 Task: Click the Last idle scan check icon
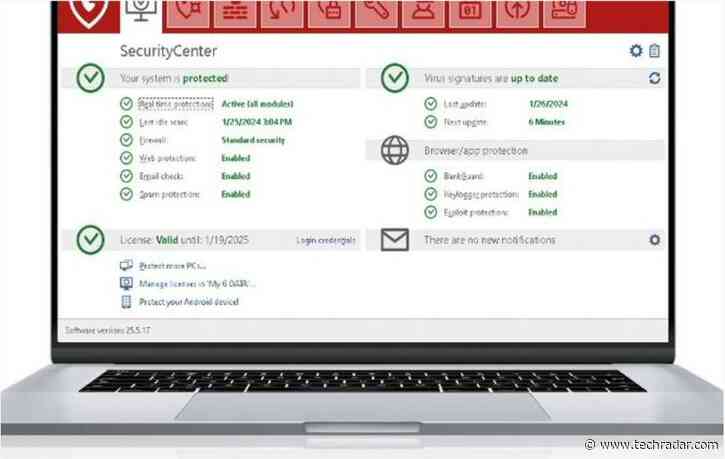[126, 122]
